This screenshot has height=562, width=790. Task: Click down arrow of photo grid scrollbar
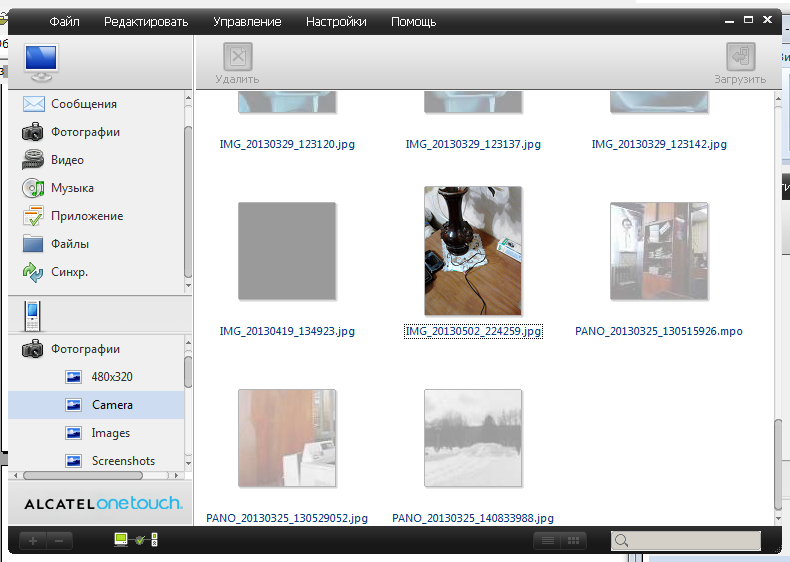pyautogui.click(x=778, y=518)
